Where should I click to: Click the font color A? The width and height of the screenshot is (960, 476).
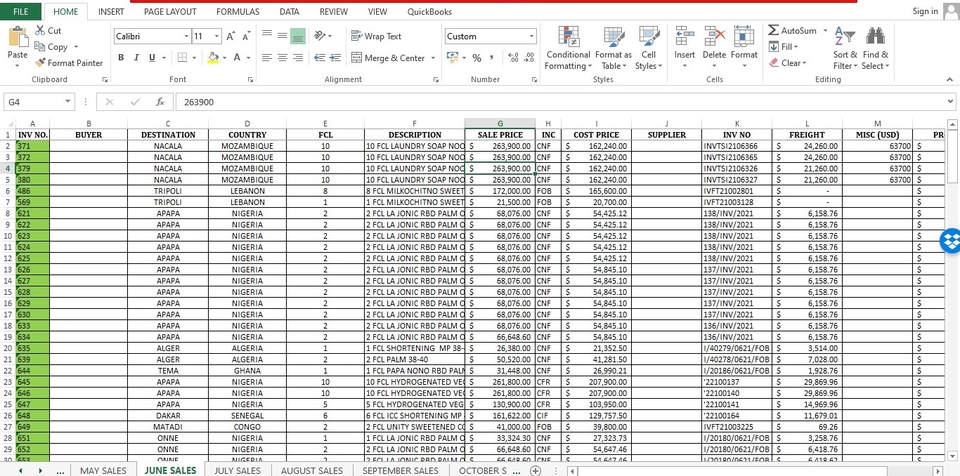coord(237,58)
